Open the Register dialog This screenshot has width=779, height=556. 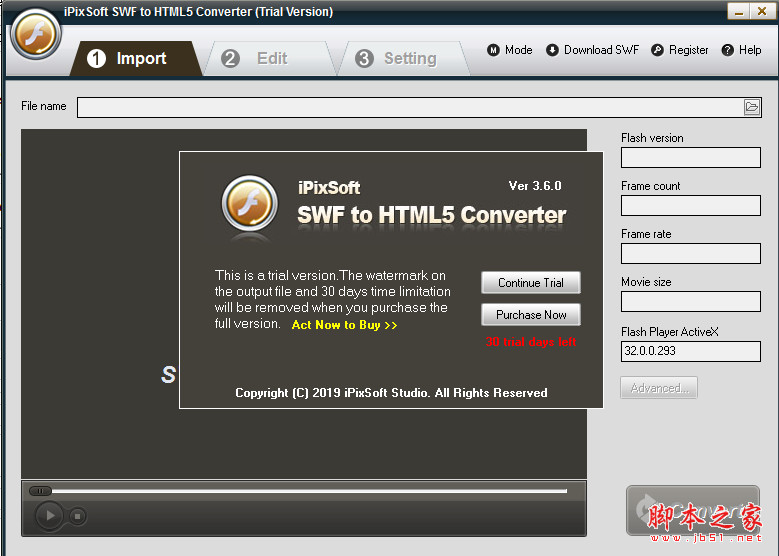(x=680, y=50)
